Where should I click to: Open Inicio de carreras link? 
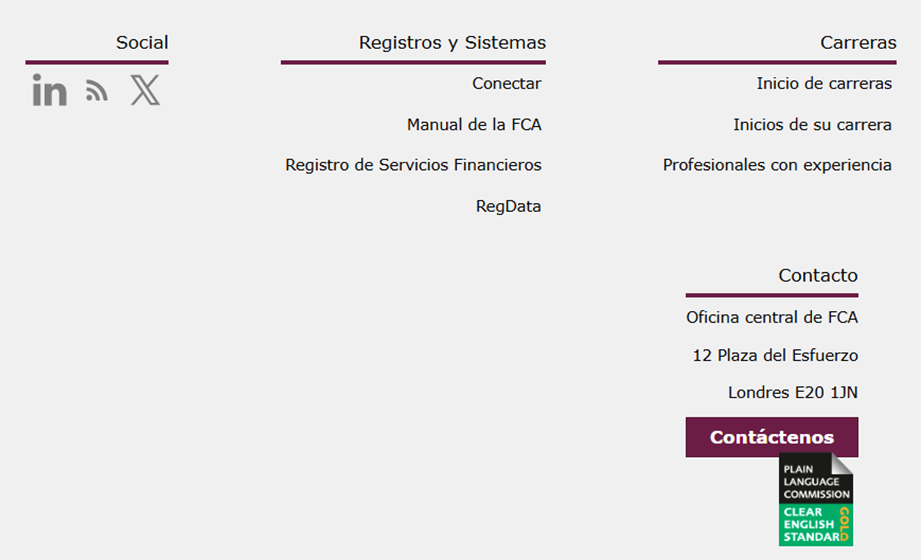coord(824,84)
